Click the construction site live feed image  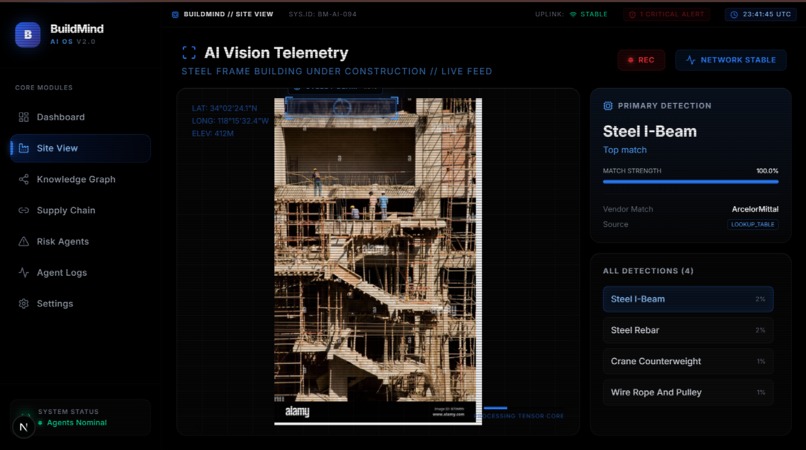(x=378, y=261)
